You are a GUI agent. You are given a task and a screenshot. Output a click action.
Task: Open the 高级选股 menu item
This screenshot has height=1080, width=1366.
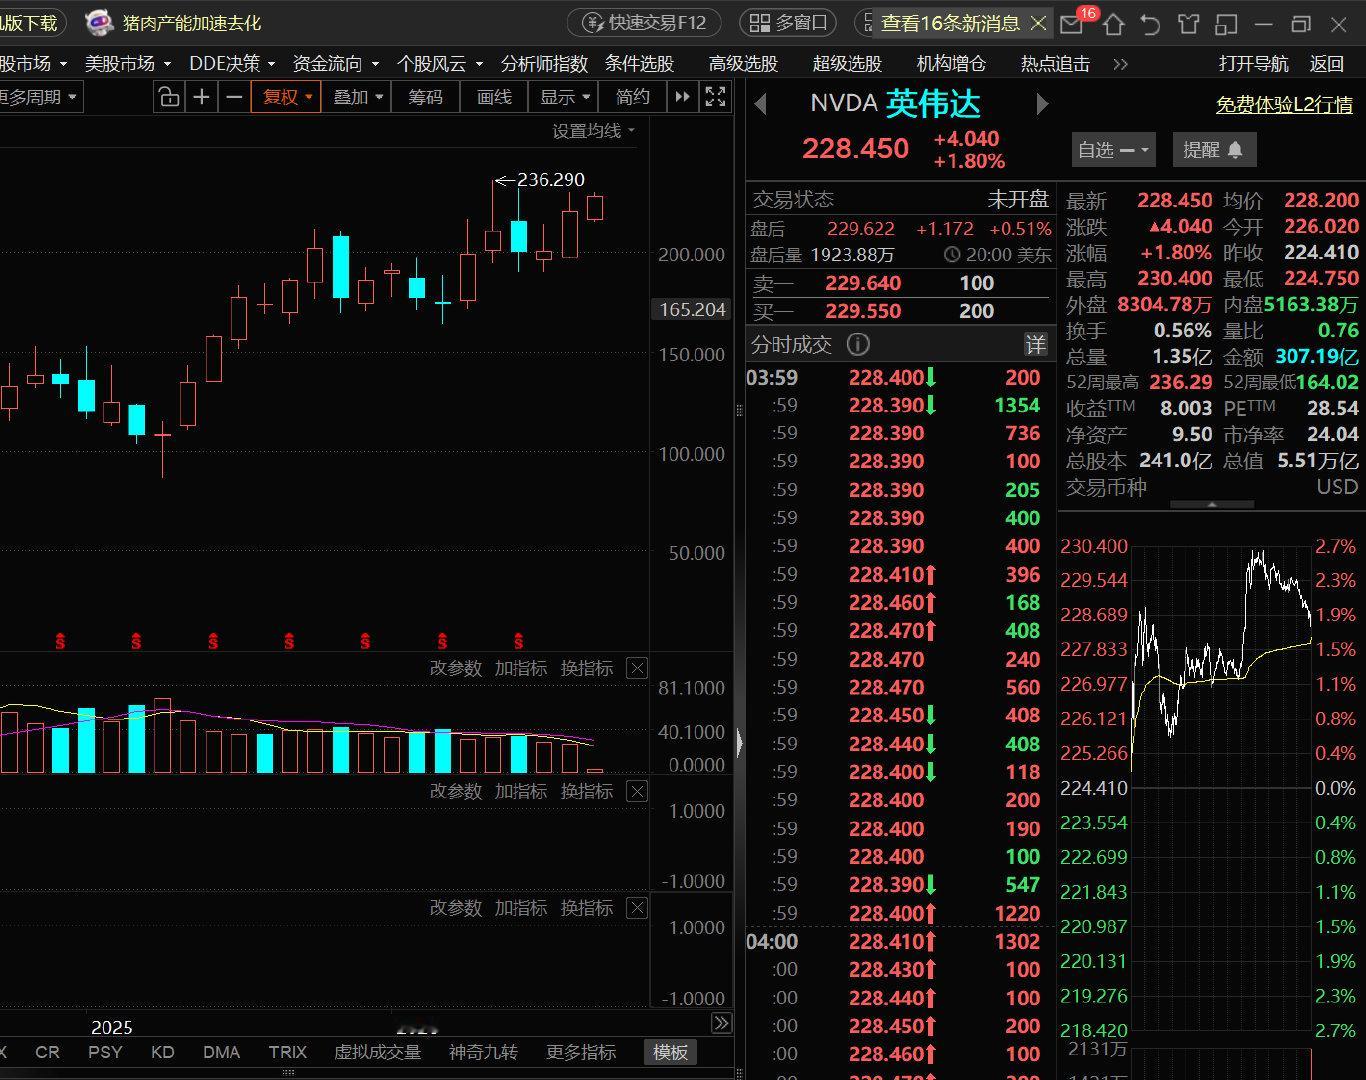(x=743, y=64)
